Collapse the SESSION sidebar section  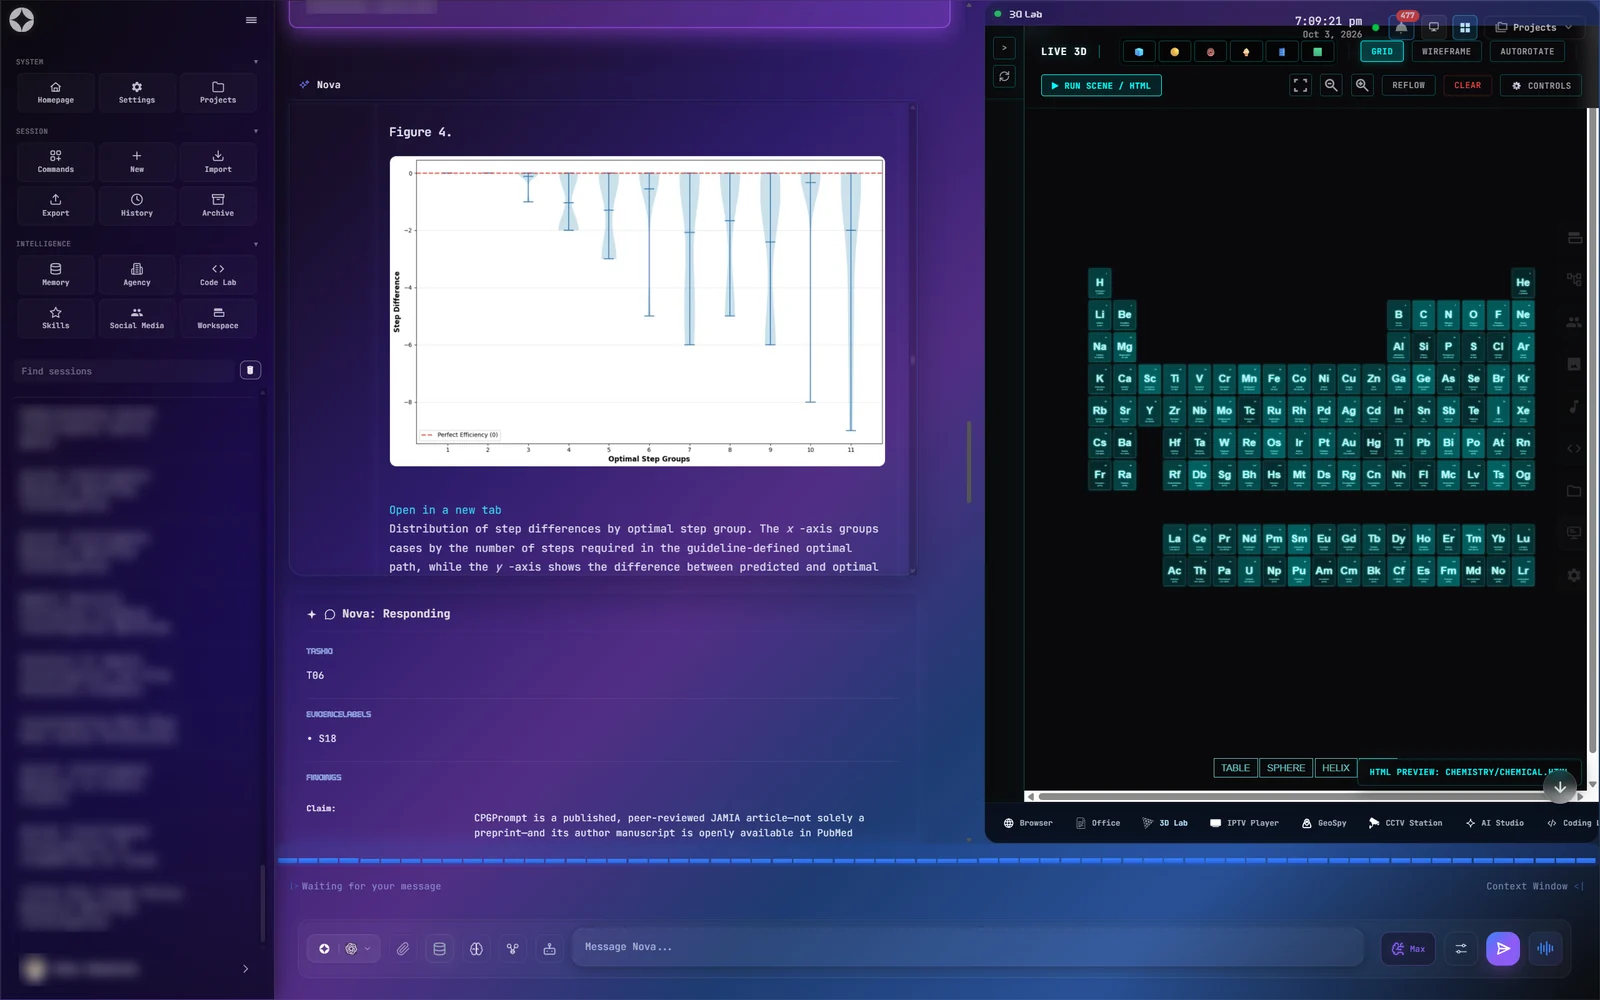pyautogui.click(x=256, y=131)
